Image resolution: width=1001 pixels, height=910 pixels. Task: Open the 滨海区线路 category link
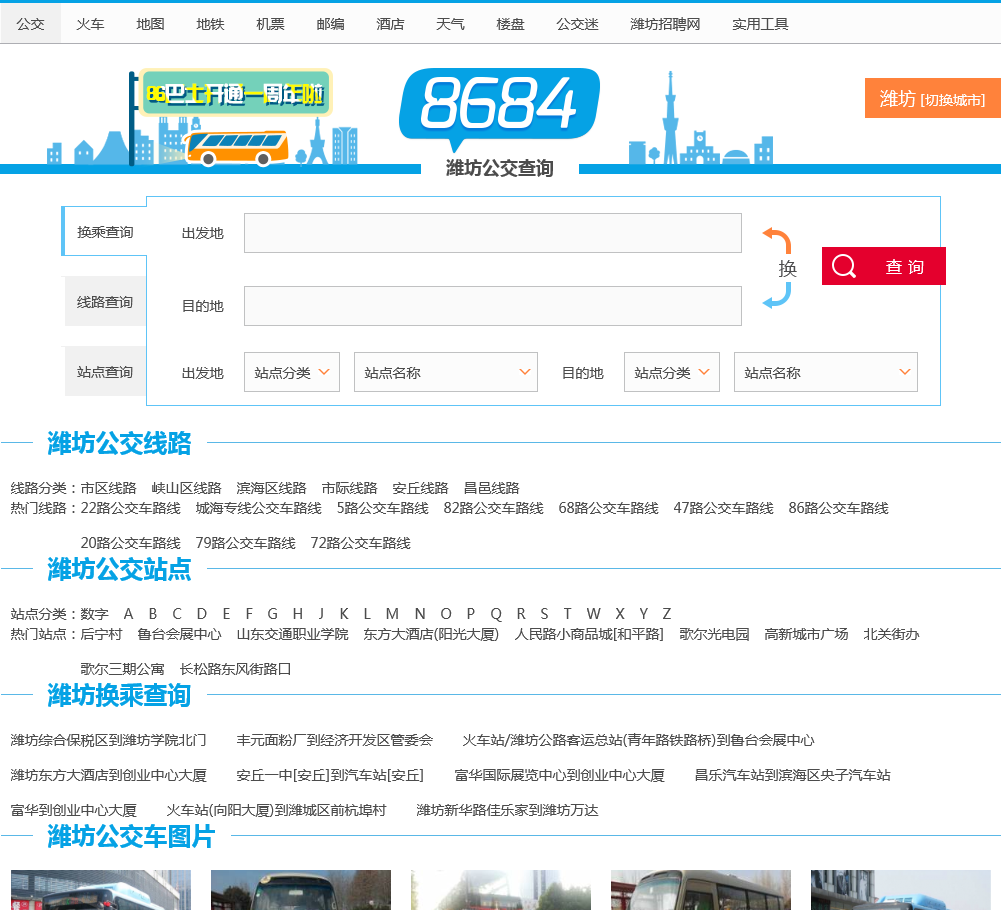[x=271, y=488]
